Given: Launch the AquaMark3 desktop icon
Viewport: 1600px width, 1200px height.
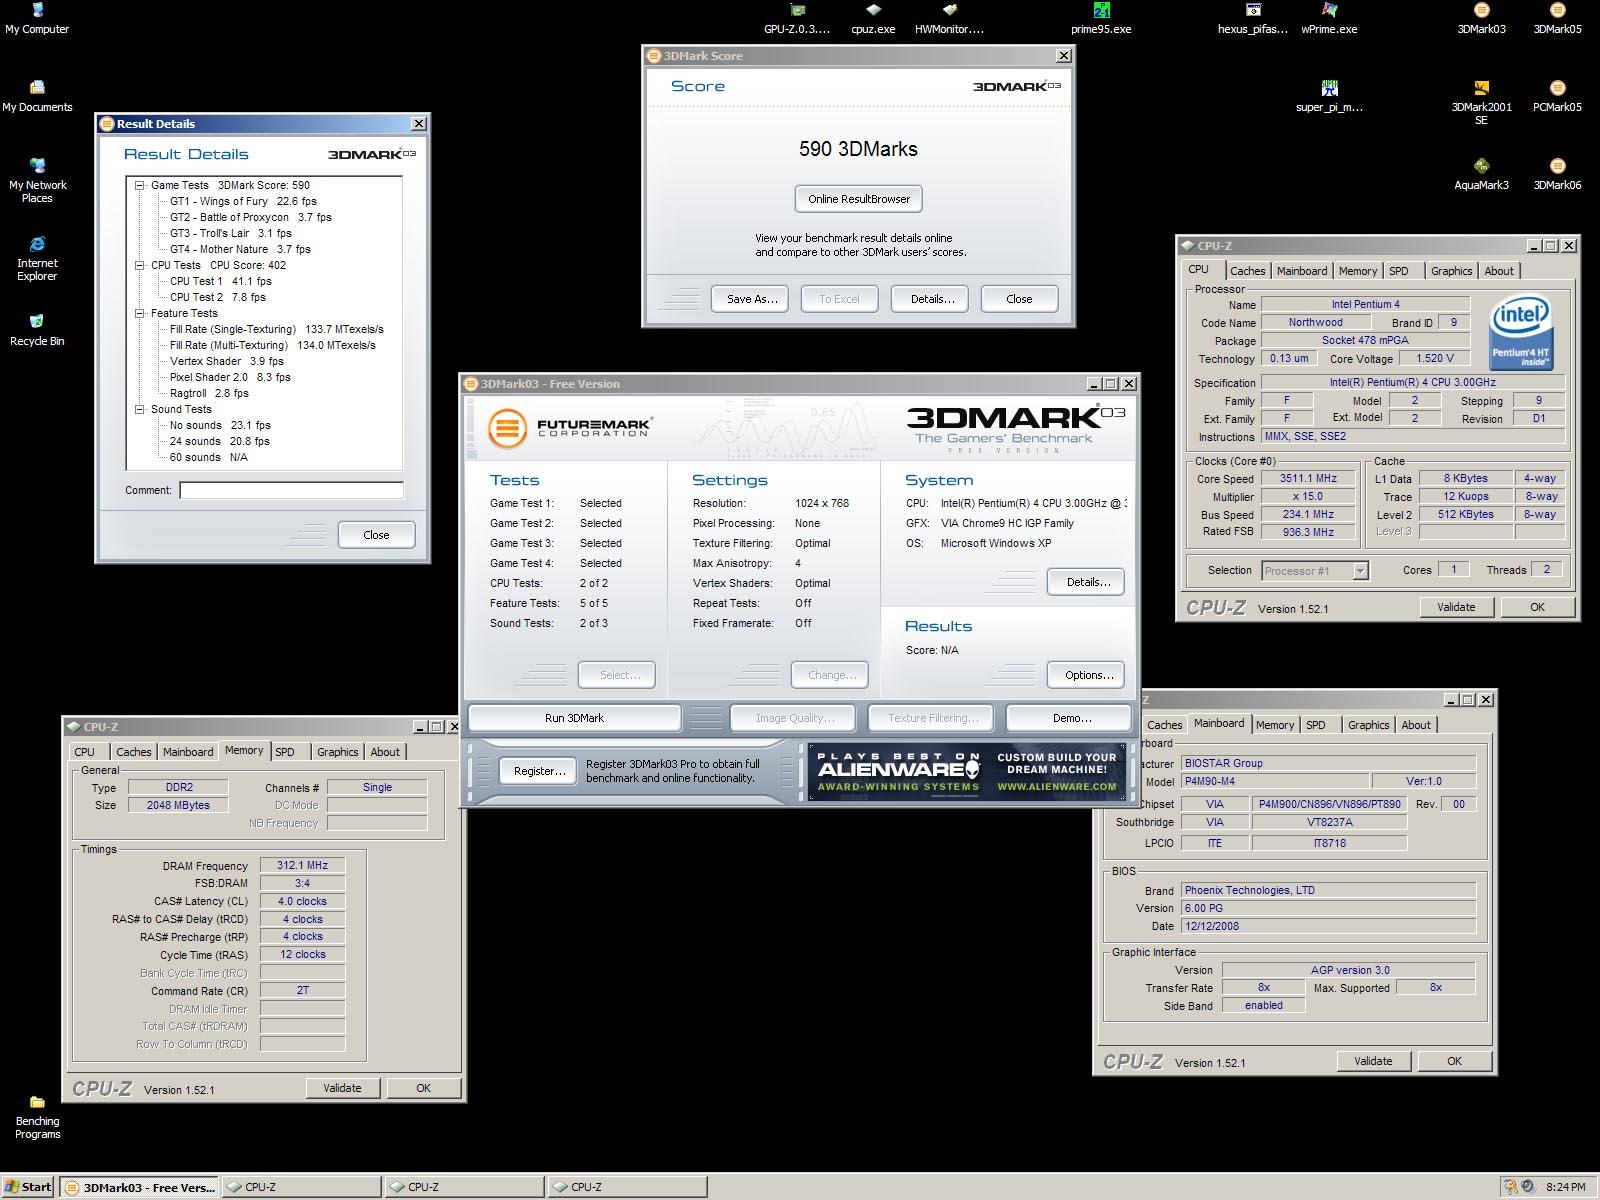Looking at the screenshot, I should pyautogui.click(x=1481, y=174).
